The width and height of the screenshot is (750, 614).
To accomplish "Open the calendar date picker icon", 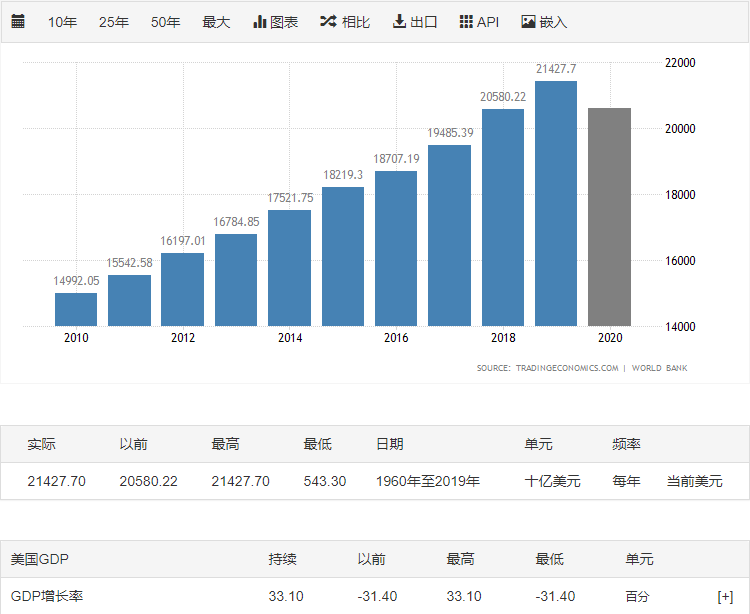I will (18, 22).
